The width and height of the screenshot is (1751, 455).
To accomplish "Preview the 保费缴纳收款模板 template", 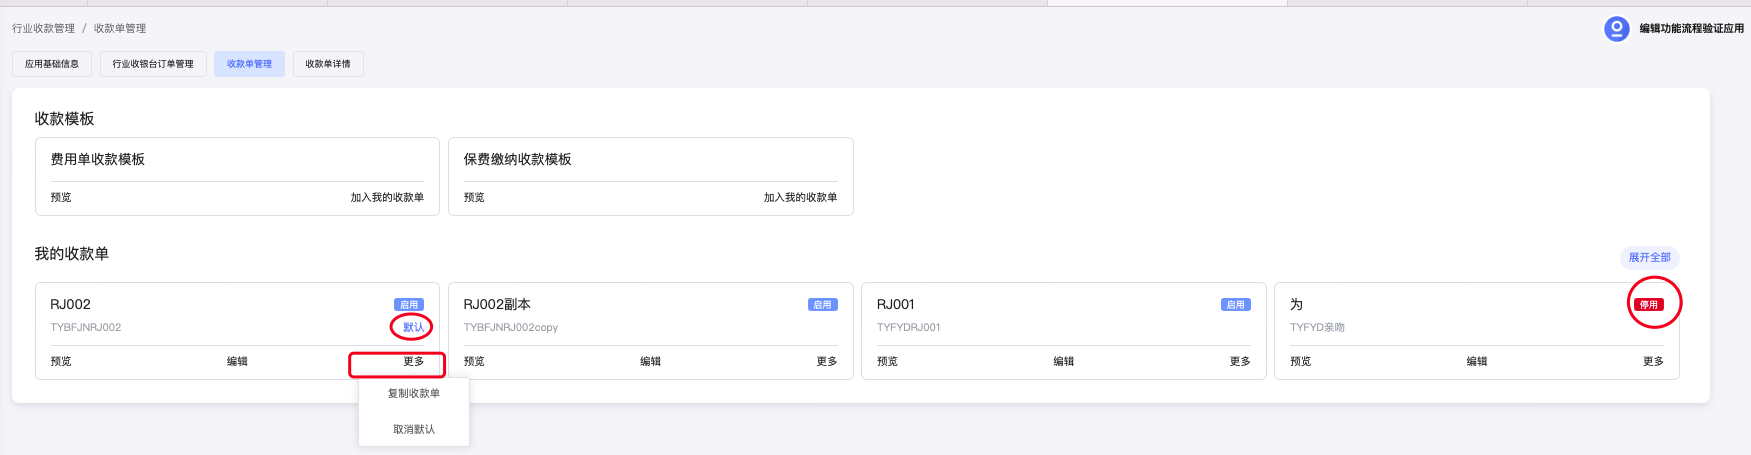I will coord(474,198).
